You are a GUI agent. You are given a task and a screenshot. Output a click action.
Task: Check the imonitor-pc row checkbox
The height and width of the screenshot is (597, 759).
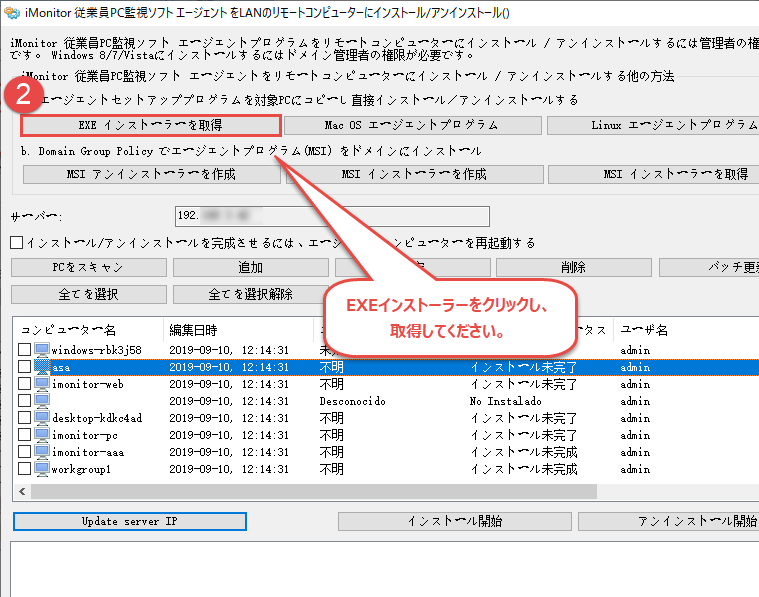[25, 435]
